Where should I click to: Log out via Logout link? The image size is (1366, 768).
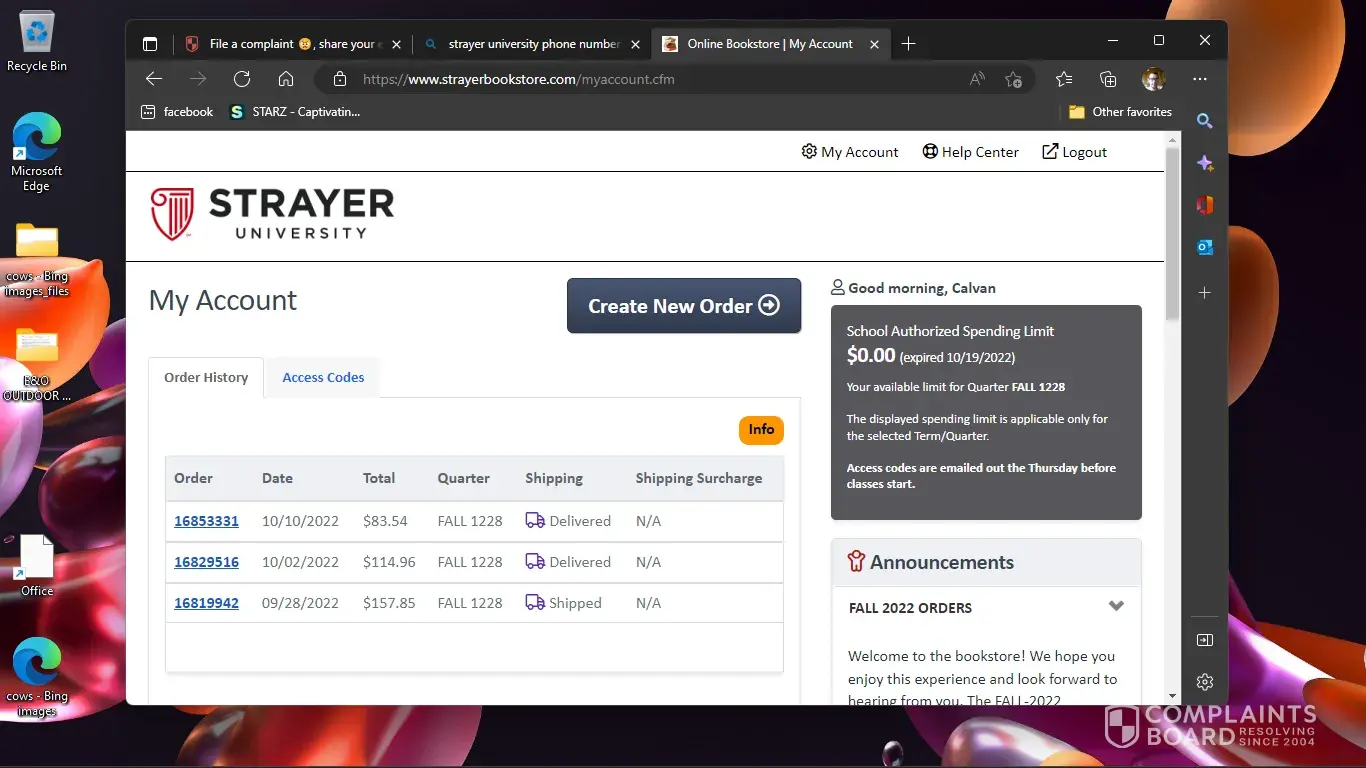pyautogui.click(x=1075, y=152)
